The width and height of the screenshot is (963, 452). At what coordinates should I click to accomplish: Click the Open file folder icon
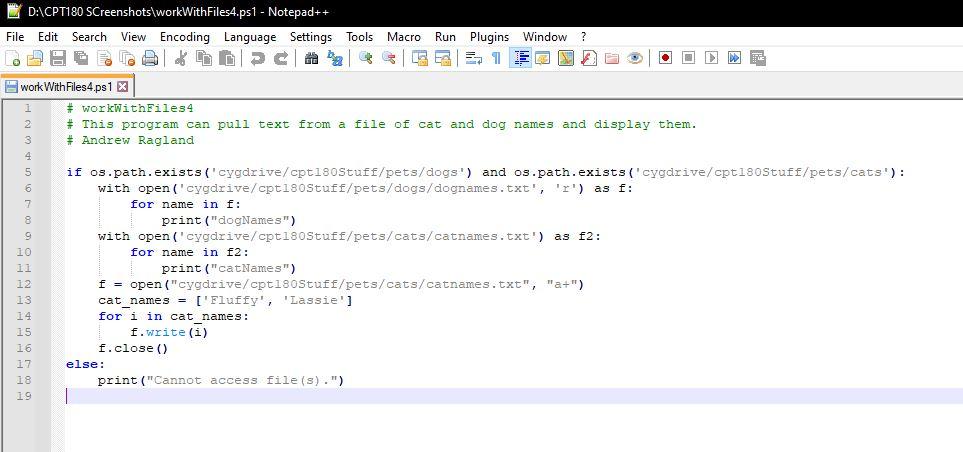point(35,58)
